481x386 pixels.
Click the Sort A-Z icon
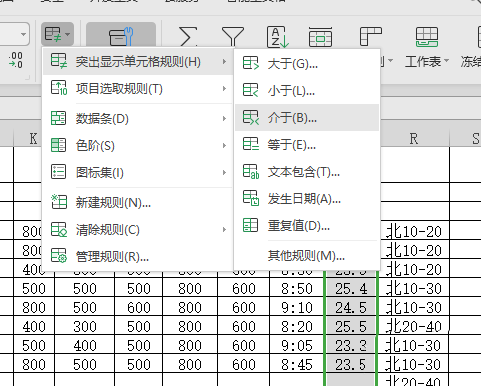(x=277, y=37)
